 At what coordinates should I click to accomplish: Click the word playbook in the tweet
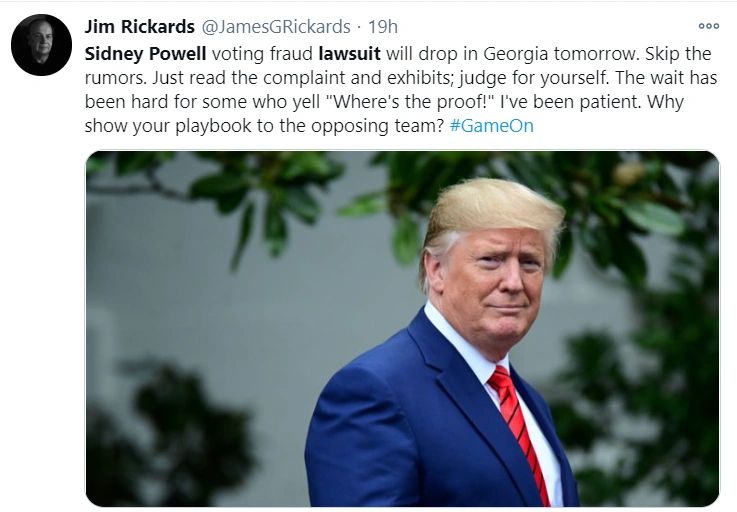pos(213,126)
